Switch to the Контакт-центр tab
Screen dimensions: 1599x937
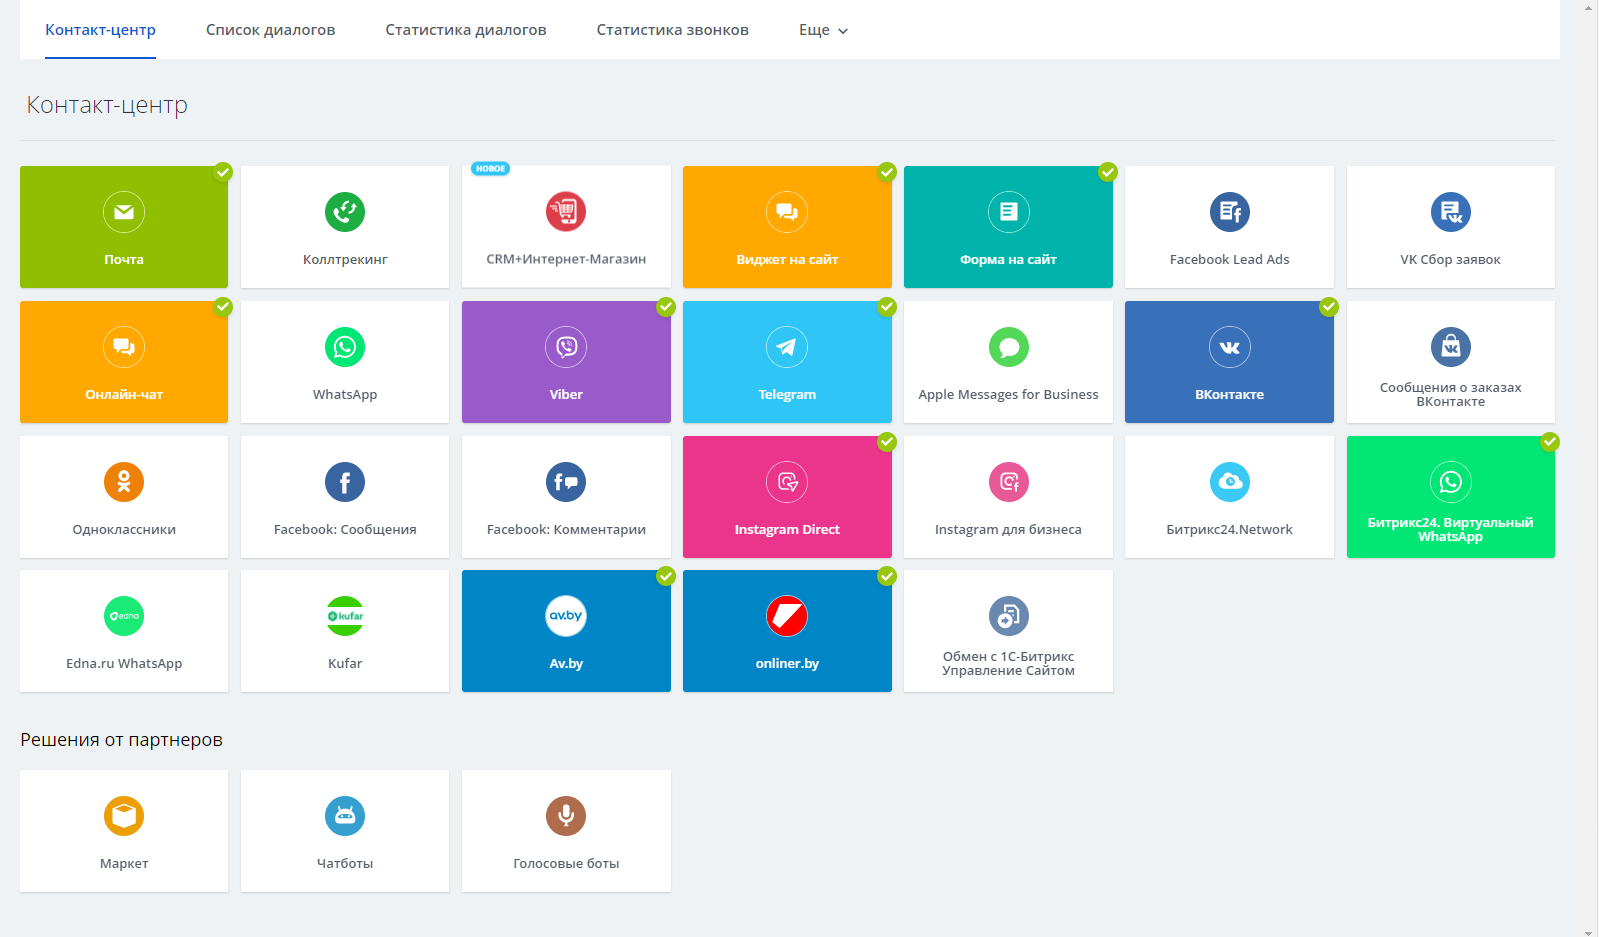tap(100, 30)
